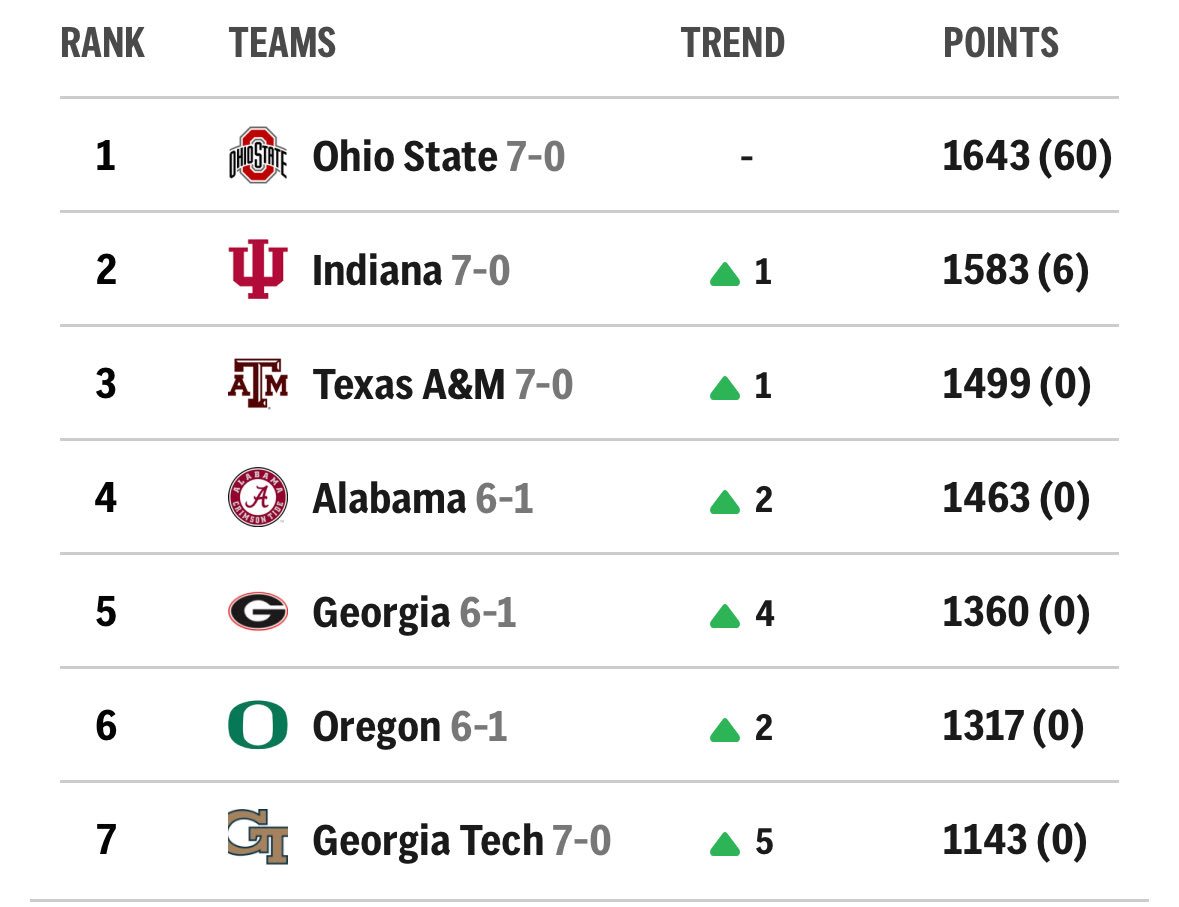The height and width of the screenshot is (907, 1179).
Task: Click the Georgia Tech GT logo
Action: (x=257, y=838)
